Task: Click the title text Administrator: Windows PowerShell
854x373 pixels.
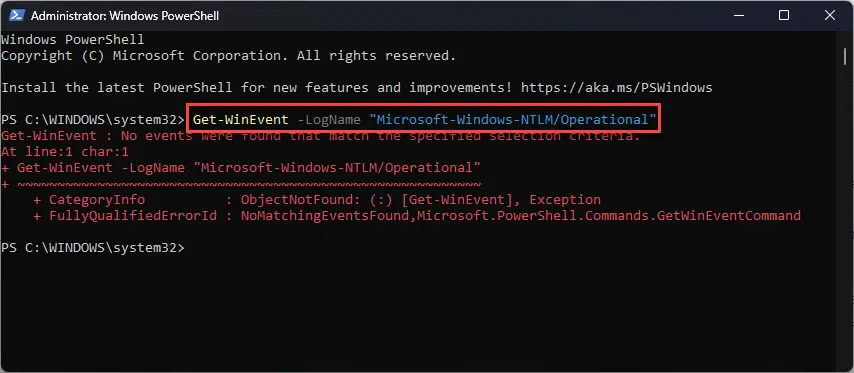Action: coord(125,16)
